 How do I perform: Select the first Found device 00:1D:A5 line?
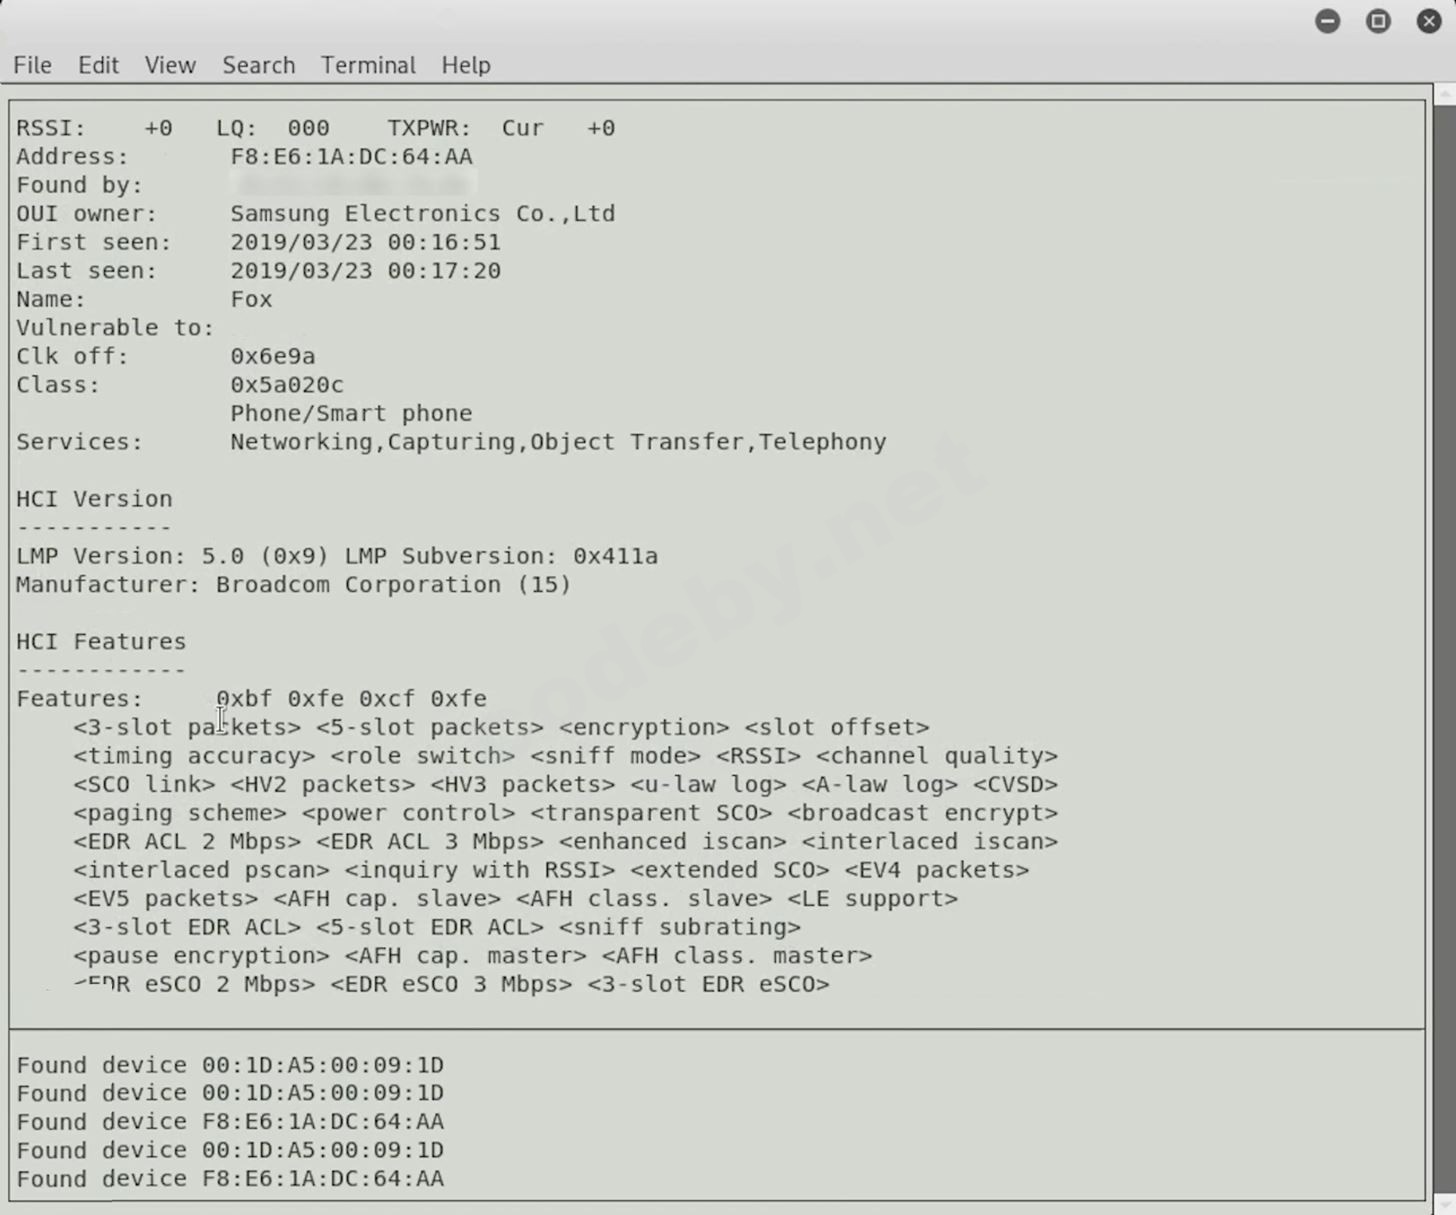point(229,1064)
